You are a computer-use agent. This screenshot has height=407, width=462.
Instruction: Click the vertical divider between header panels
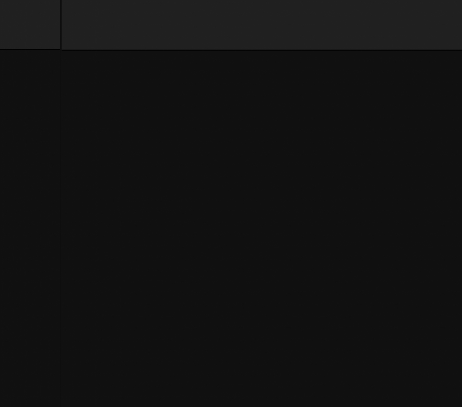click(61, 25)
